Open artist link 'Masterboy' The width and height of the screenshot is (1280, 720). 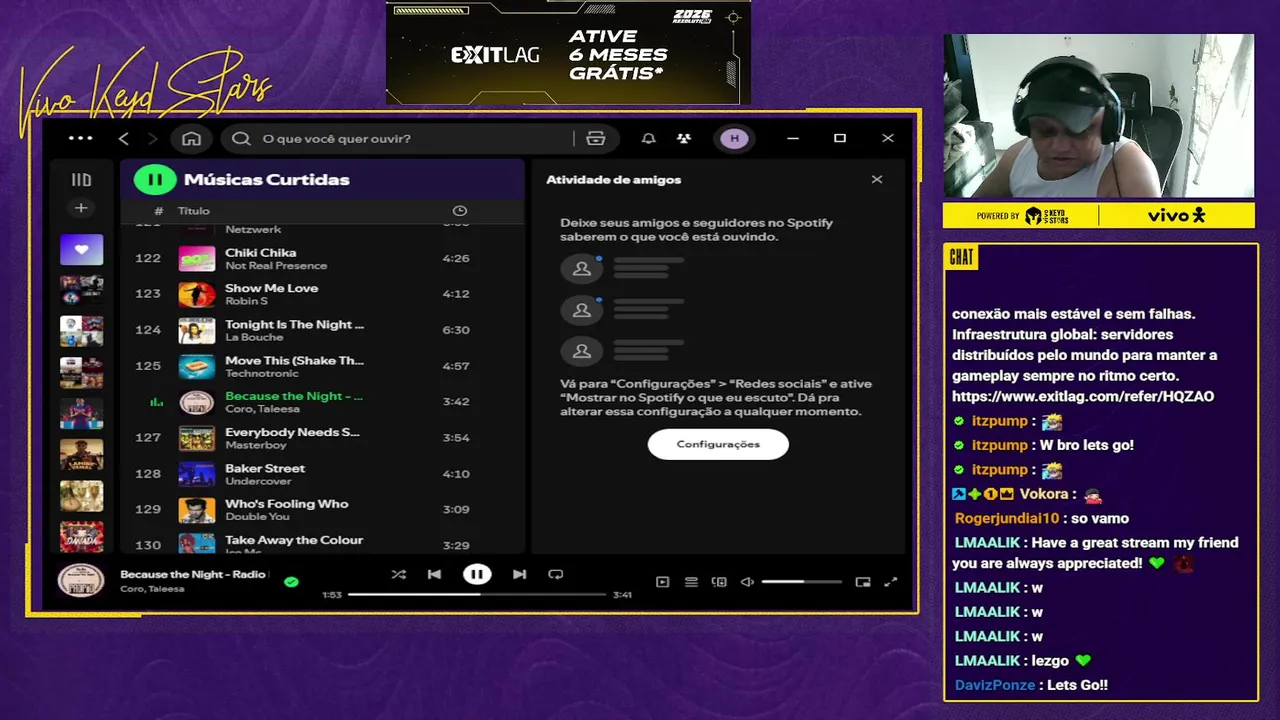coord(255,445)
